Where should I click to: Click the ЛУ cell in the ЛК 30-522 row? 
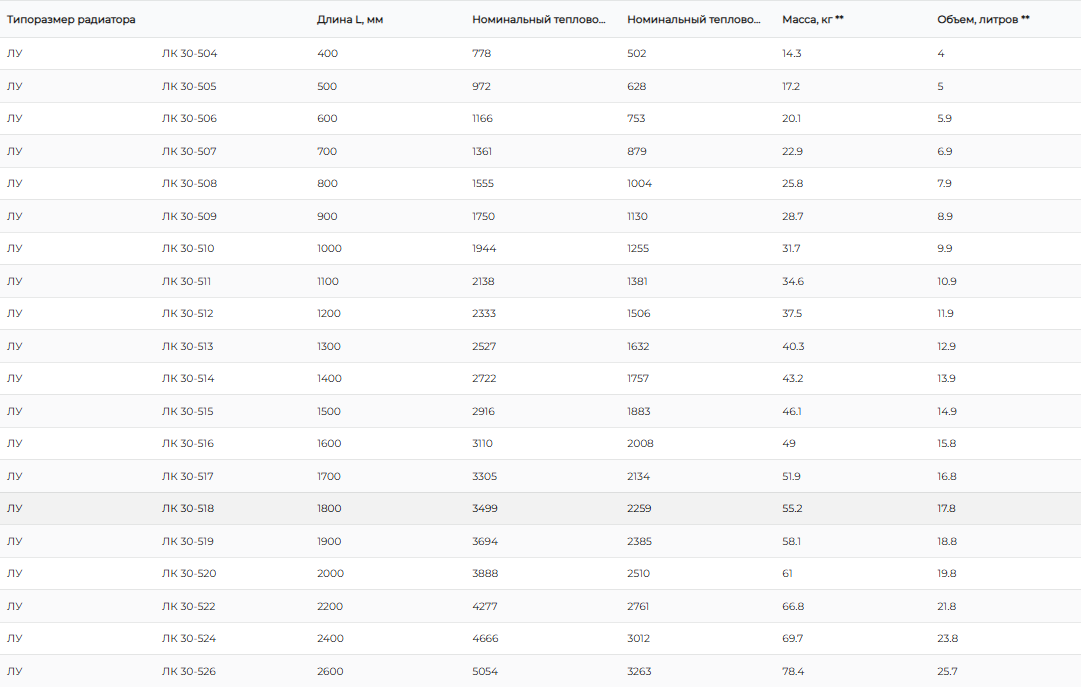pyautogui.click(x=14, y=607)
